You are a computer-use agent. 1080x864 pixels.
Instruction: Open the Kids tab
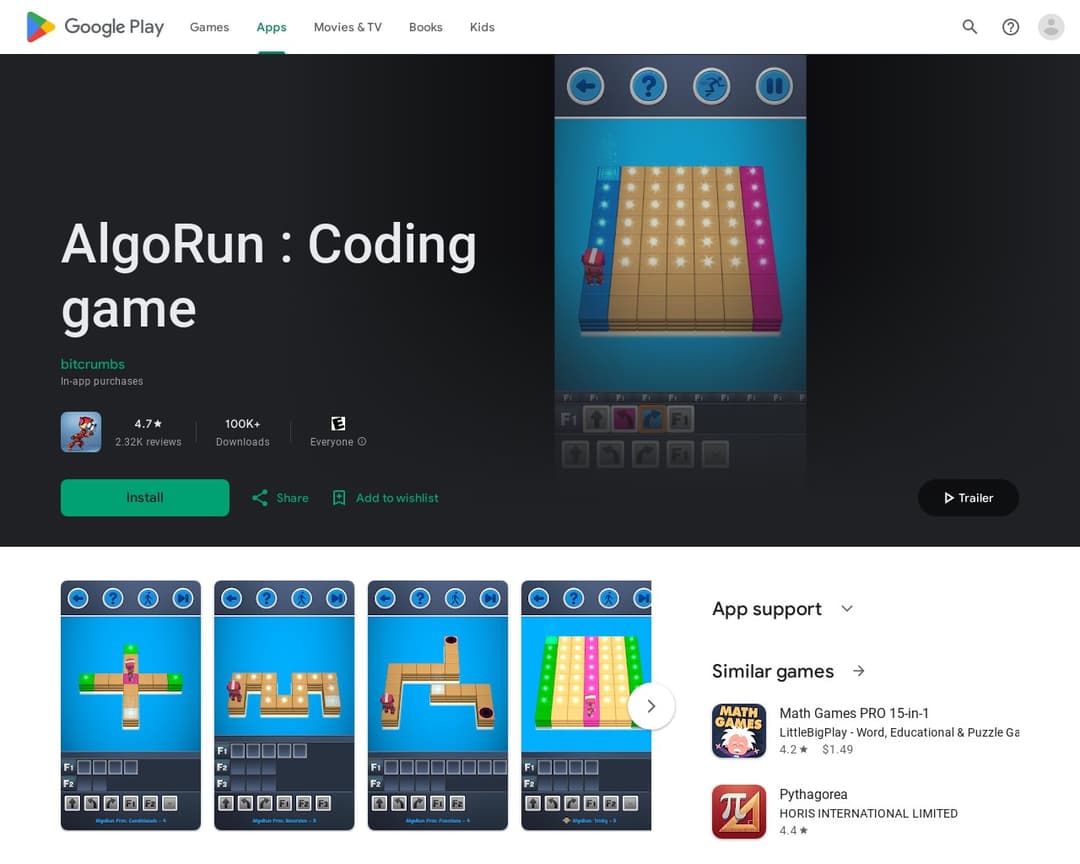click(482, 27)
